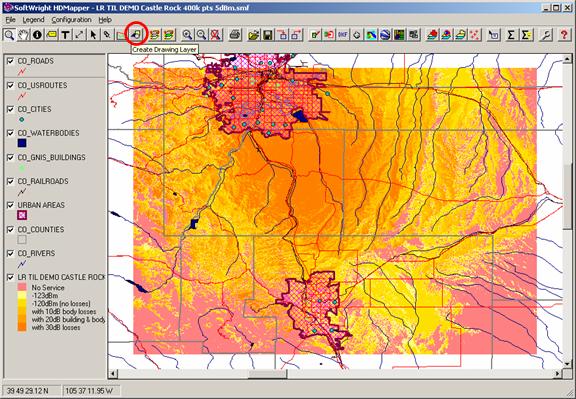Click the dark grid map toolbar icon
Viewport: 576px width, 399px height.
coord(399,35)
